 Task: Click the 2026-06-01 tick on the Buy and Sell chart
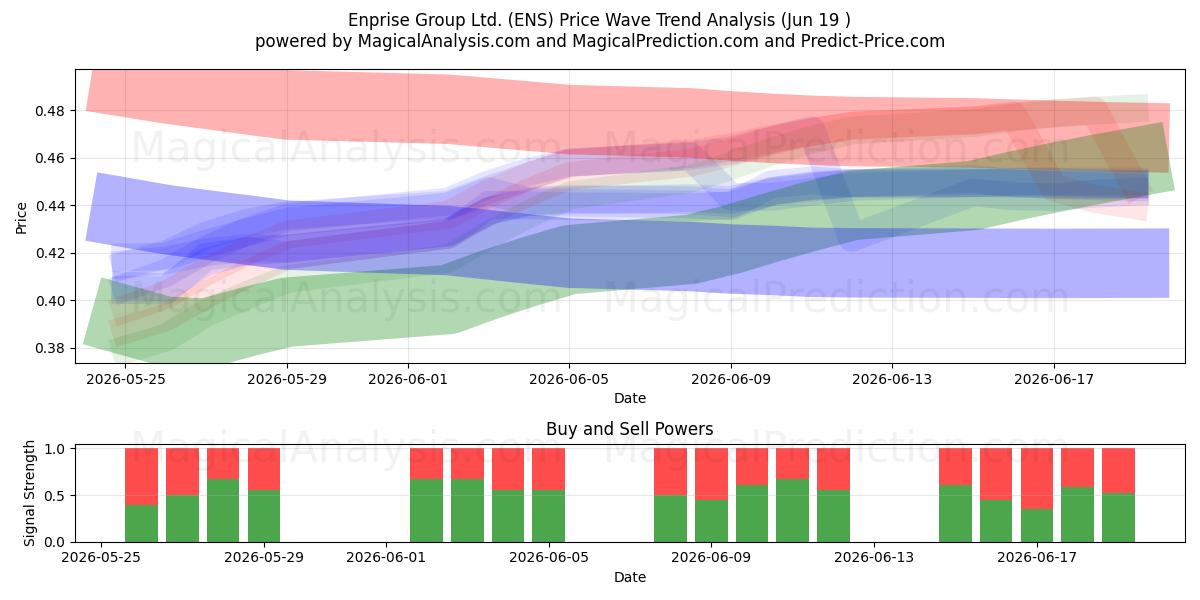[386, 558]
